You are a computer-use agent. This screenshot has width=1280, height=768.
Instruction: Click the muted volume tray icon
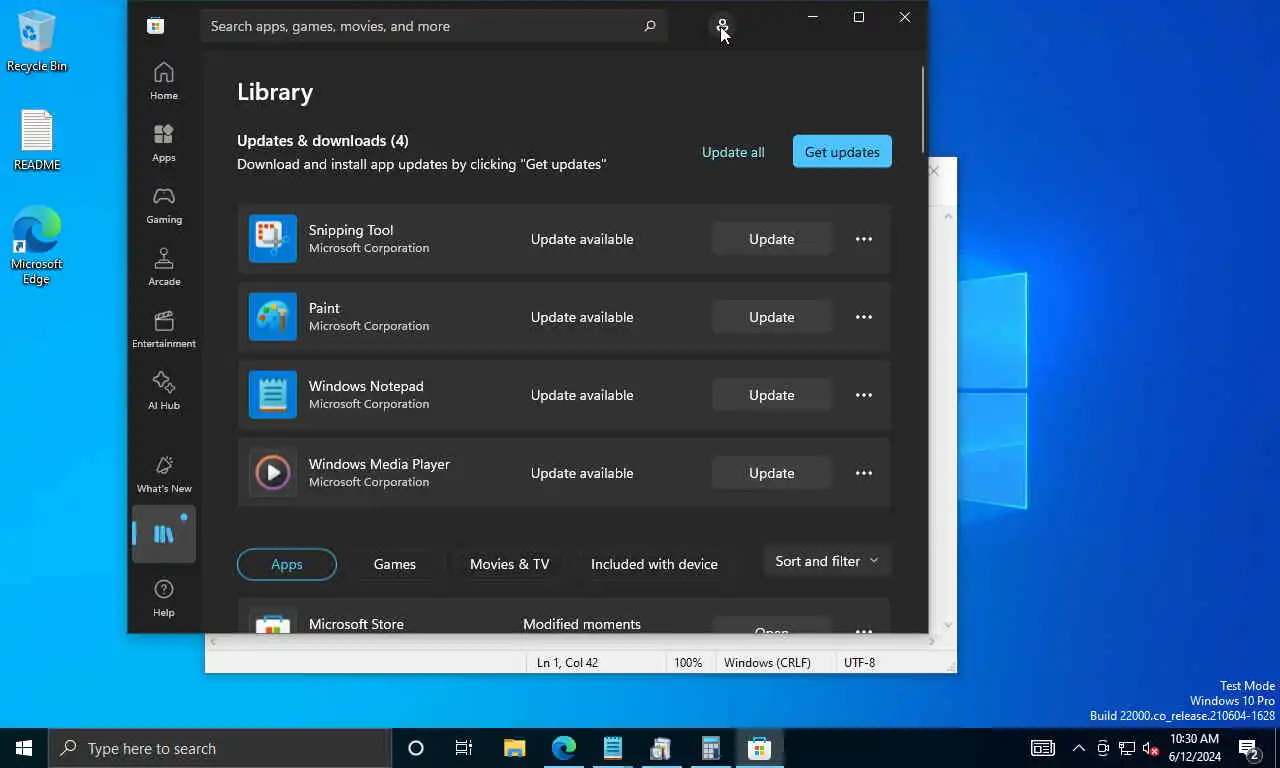[x=1151, y=748]
